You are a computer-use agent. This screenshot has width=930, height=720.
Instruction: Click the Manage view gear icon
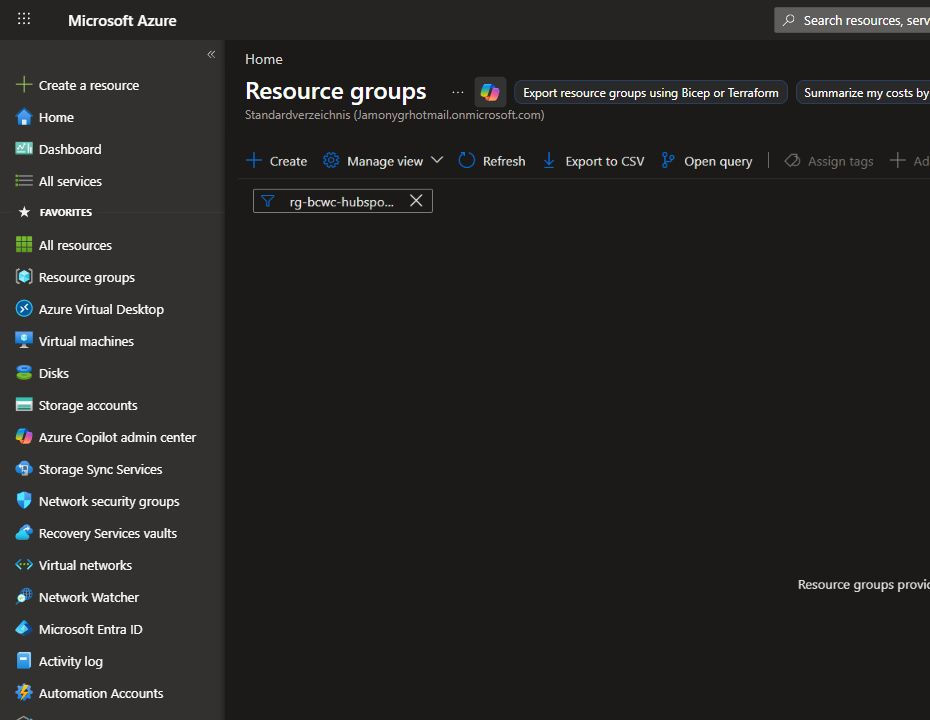tap(331, 160)
